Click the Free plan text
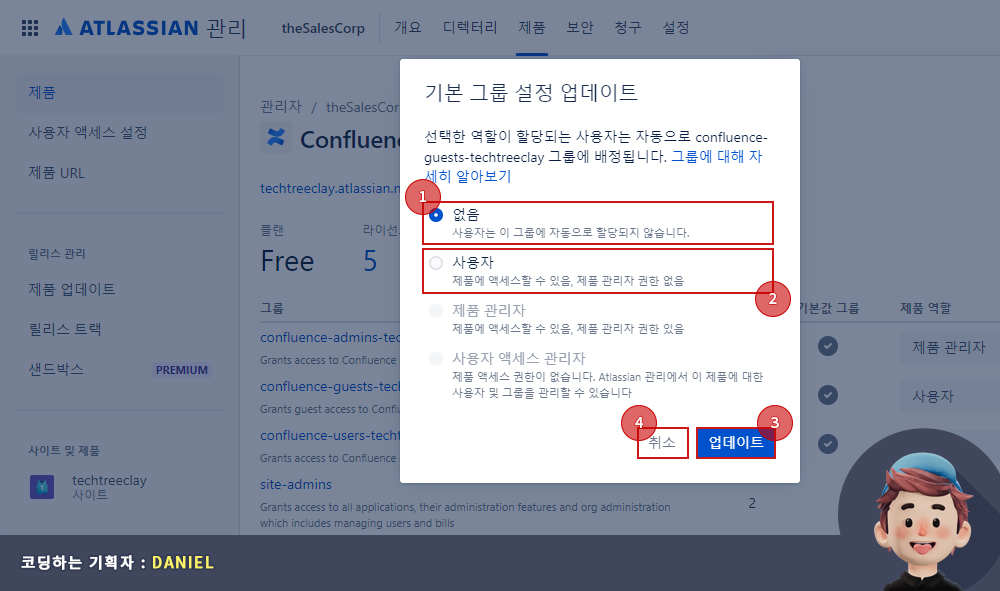Image resolution: width=1000 pixels, height=591 pixels. [288, 261]
